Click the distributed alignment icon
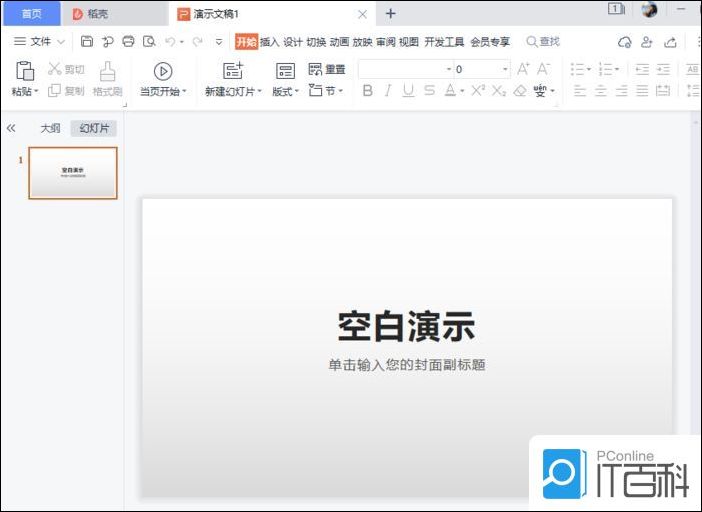This screenshot has width=702, height=512. (663, 91)
